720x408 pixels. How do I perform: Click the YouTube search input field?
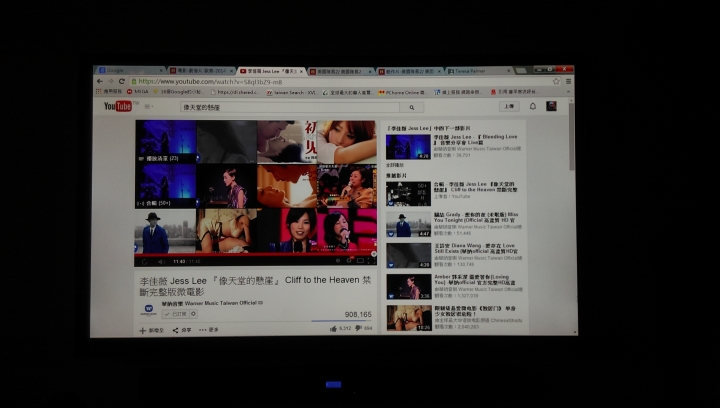coord(290,107)
